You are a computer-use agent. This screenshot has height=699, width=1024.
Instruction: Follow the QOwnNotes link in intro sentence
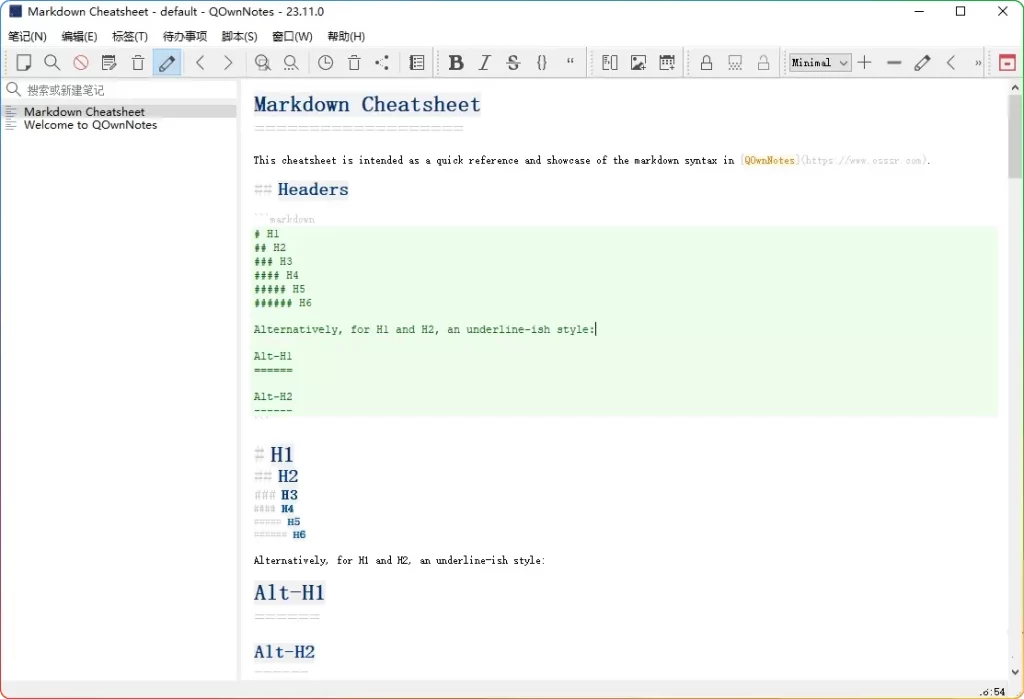click(x=769, y=160)
